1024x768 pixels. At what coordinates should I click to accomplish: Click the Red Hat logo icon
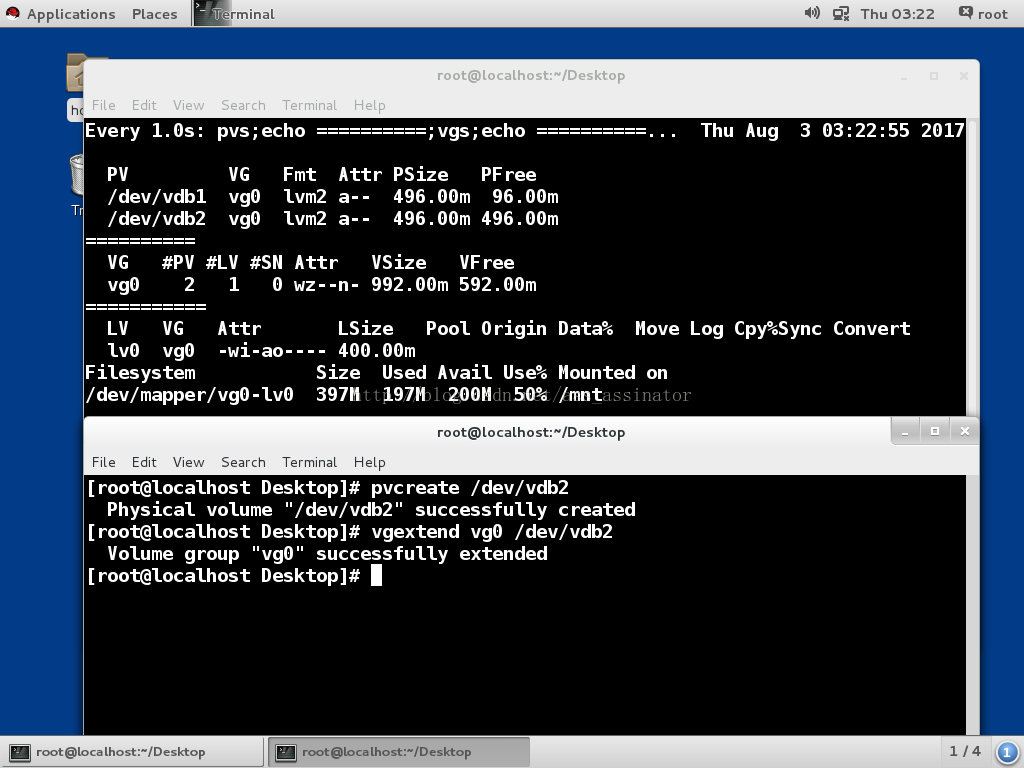[12, 13]
